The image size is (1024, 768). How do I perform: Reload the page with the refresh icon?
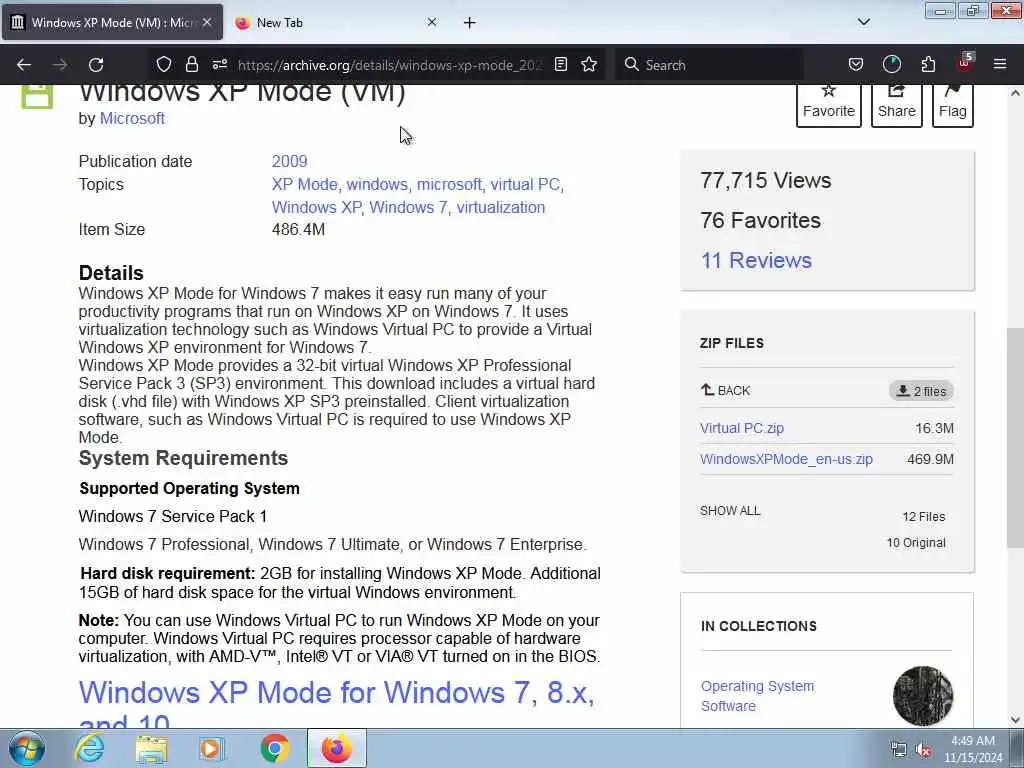point(96,65)
